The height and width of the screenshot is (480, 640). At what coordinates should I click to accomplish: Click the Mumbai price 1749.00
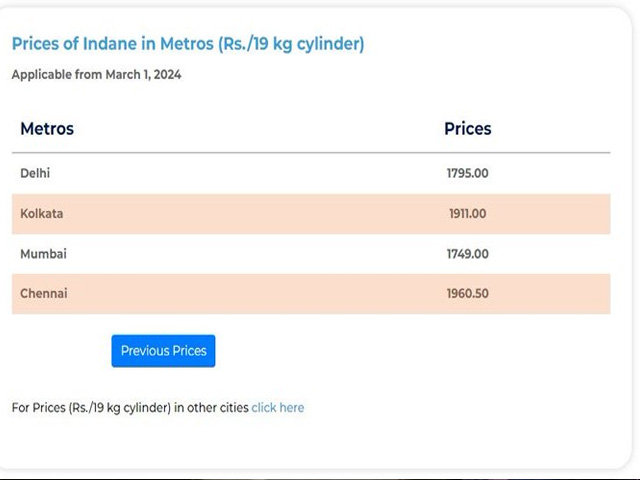467,254
